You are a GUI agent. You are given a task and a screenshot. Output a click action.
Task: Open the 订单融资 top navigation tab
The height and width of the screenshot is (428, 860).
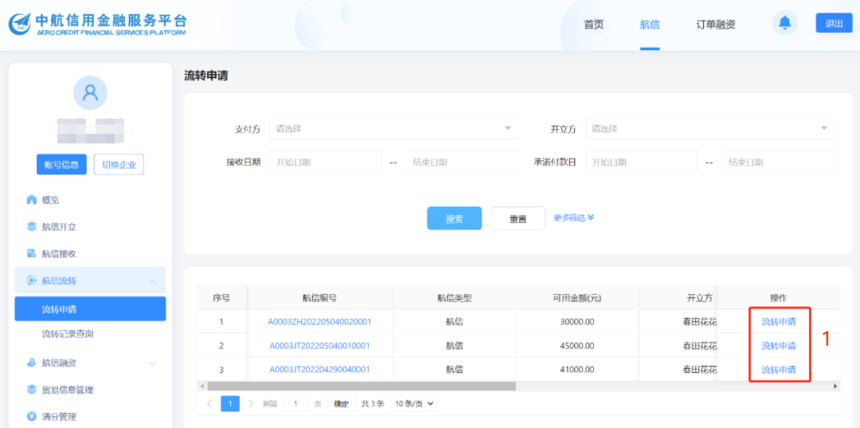[715, 24]
